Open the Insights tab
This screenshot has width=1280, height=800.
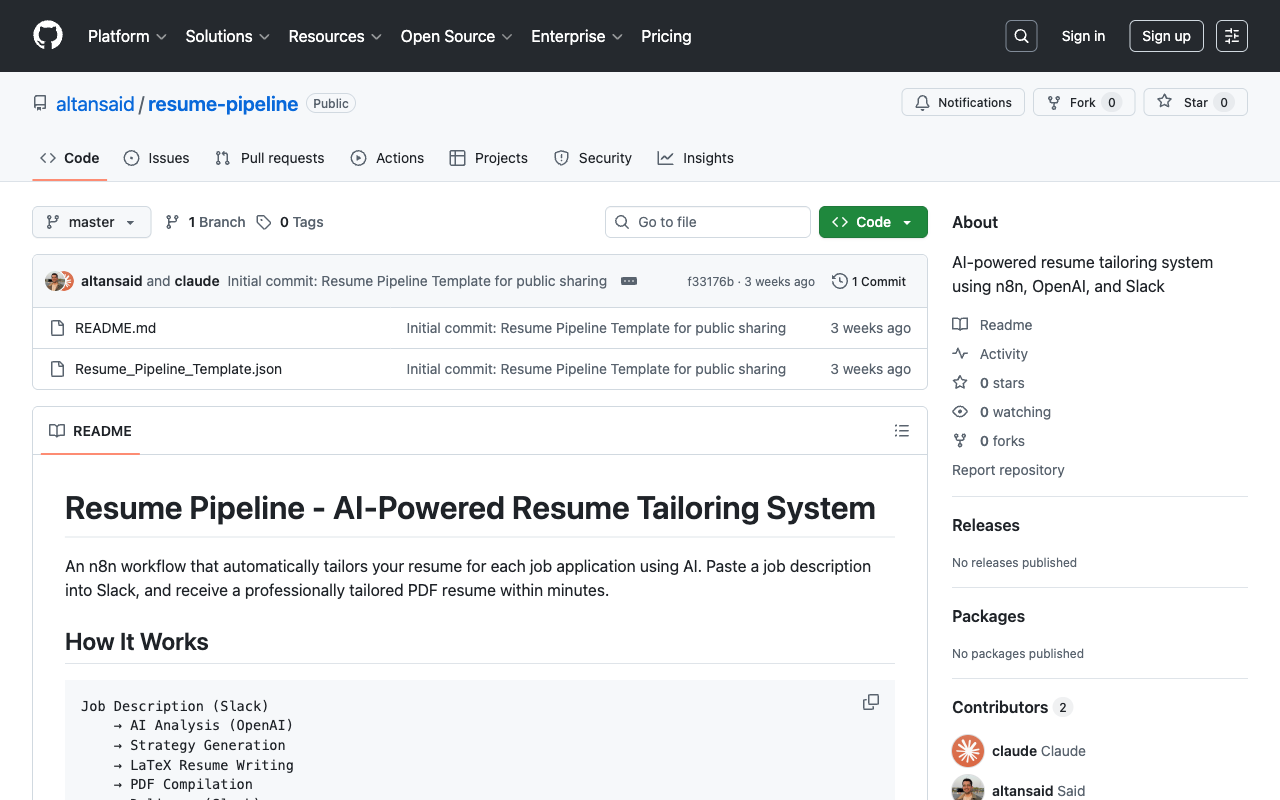click(695, 158)
